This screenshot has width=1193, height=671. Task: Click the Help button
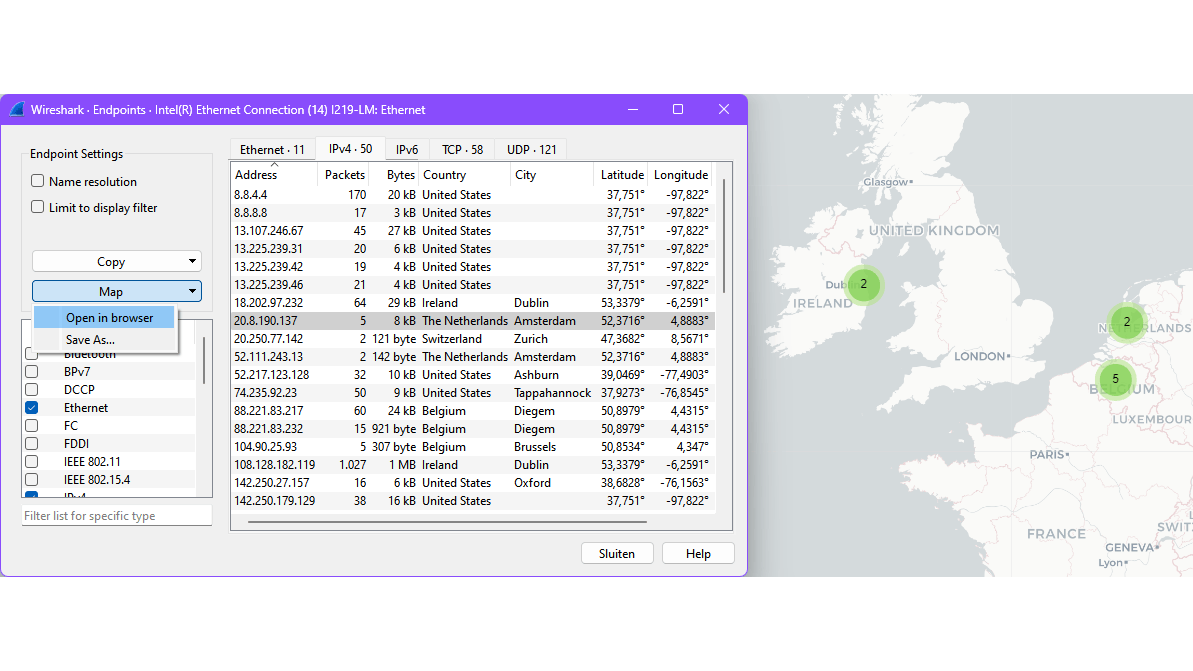(698, 554)
